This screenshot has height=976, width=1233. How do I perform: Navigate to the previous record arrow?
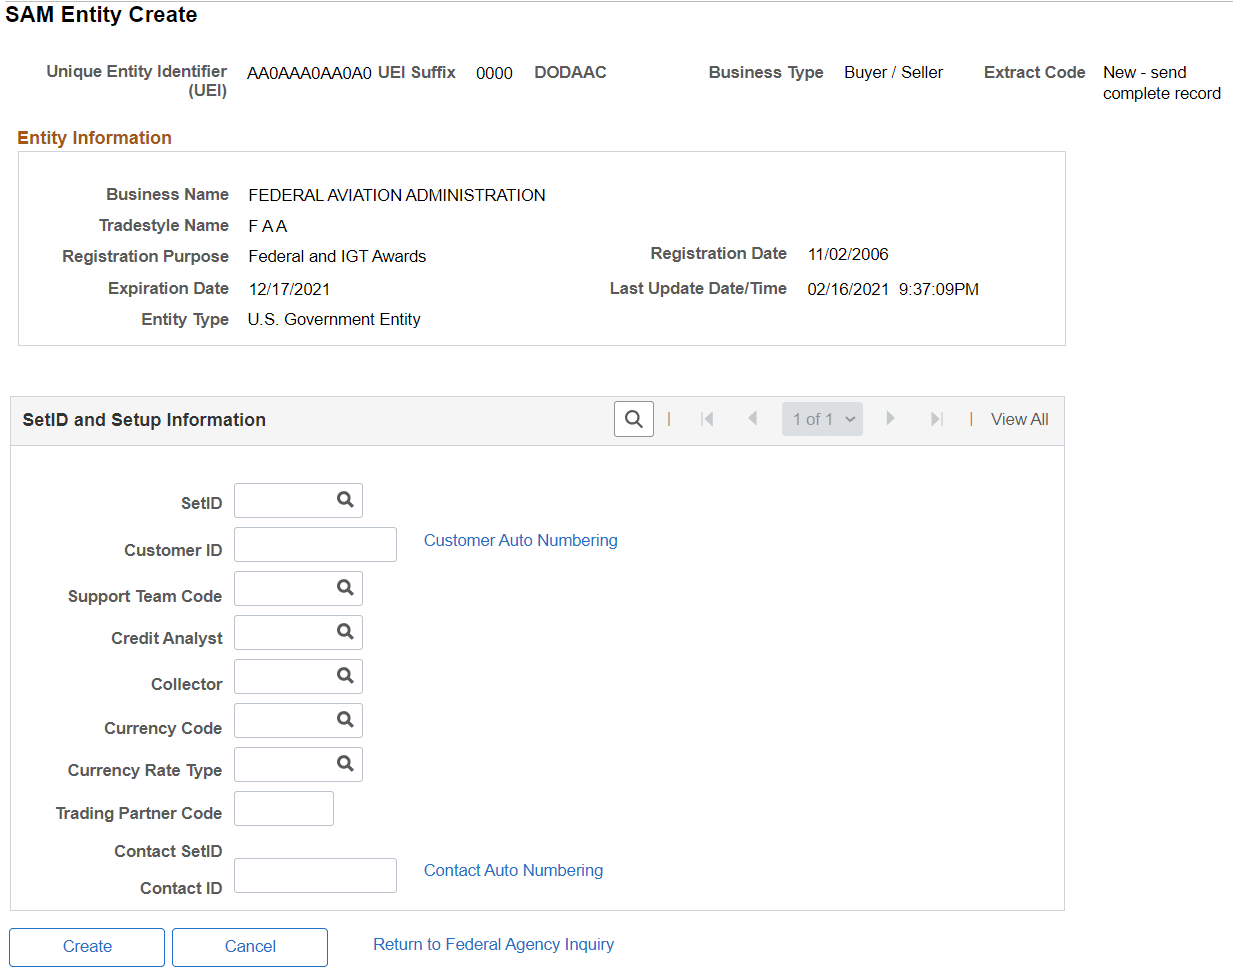[753, 418]
